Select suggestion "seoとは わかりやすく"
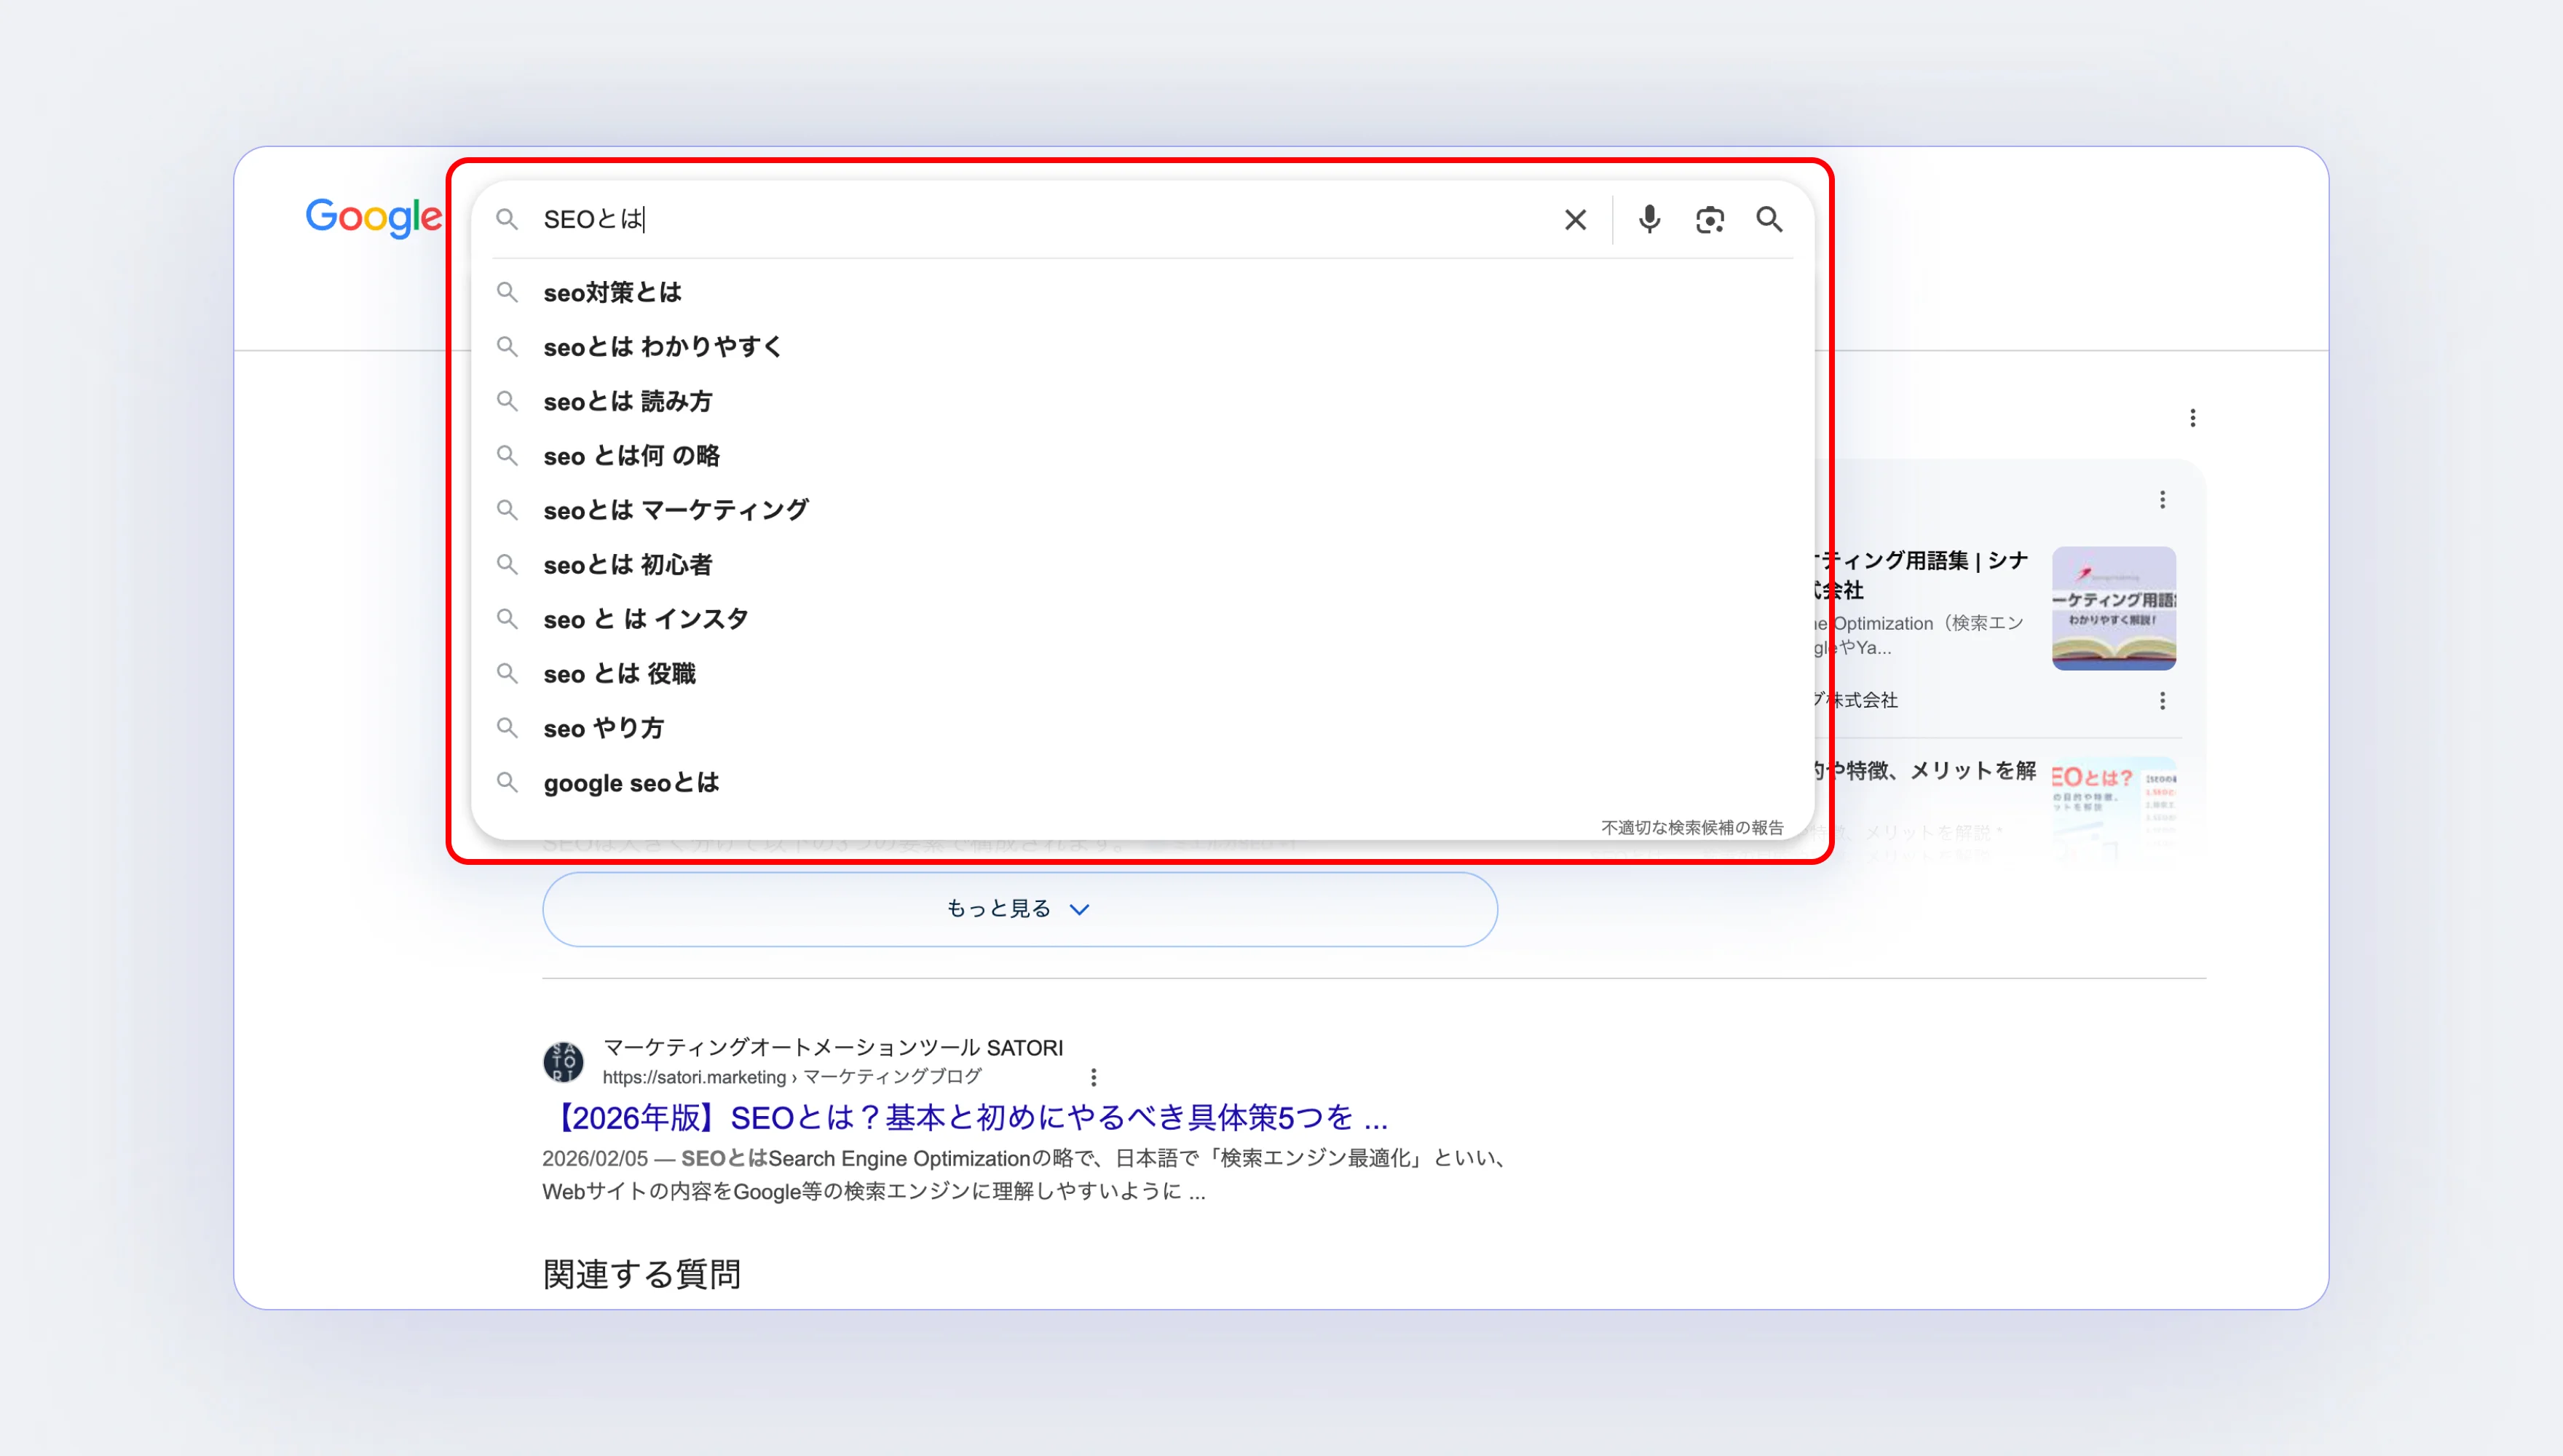Image resolution: width=2563 pixels, height=1456 pixels. click(x=1142, y=346)
